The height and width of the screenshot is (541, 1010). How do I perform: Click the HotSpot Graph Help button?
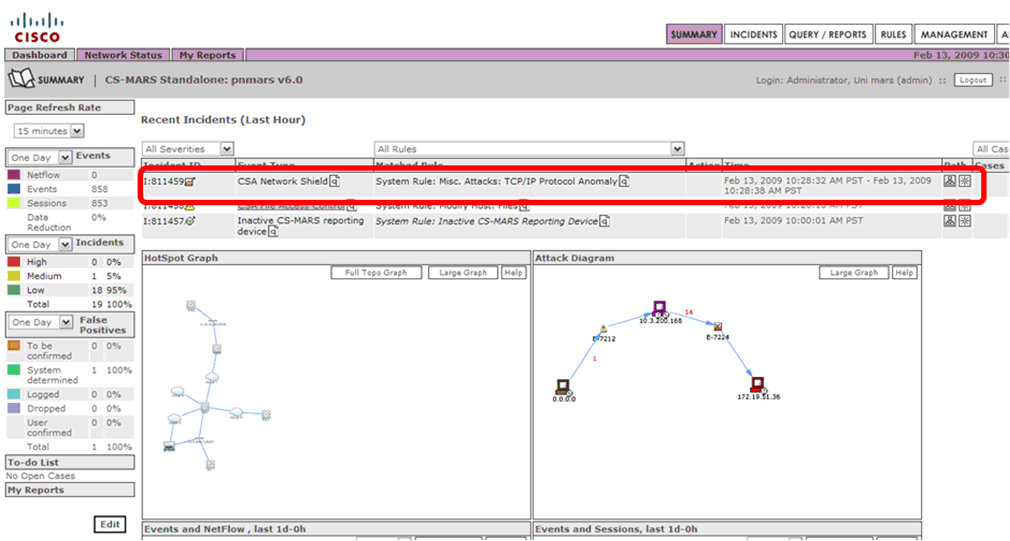click(x=513, y=272)
